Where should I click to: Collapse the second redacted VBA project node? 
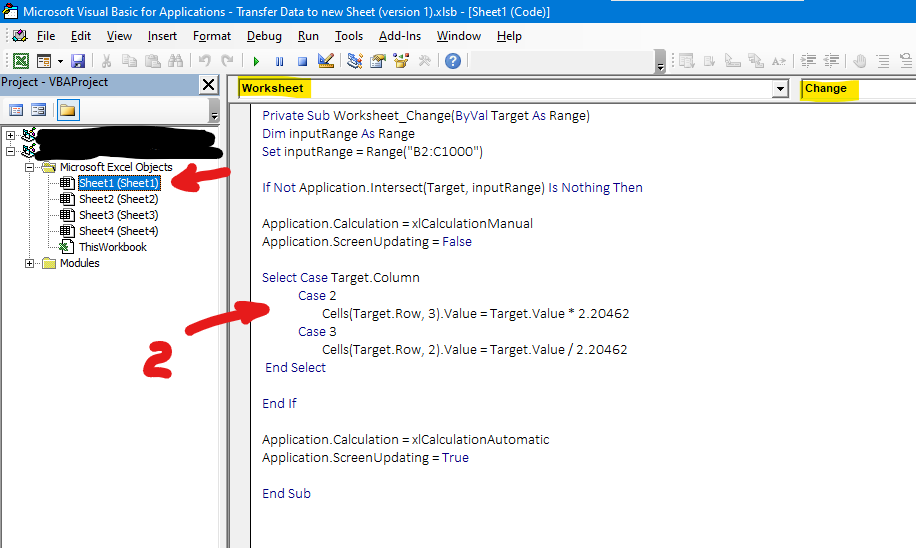pyautogui.click(x=10, y=152)
